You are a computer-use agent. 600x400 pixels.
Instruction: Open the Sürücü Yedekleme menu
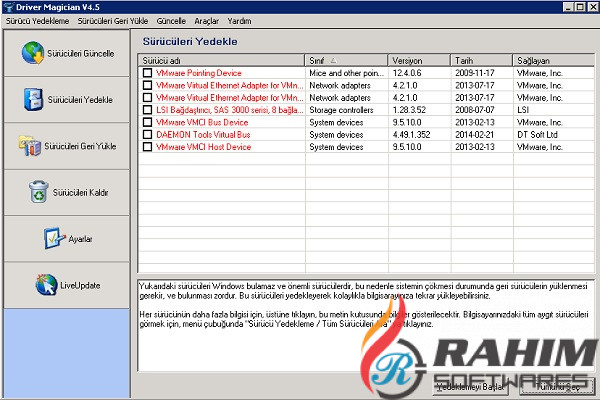point(36,19)
